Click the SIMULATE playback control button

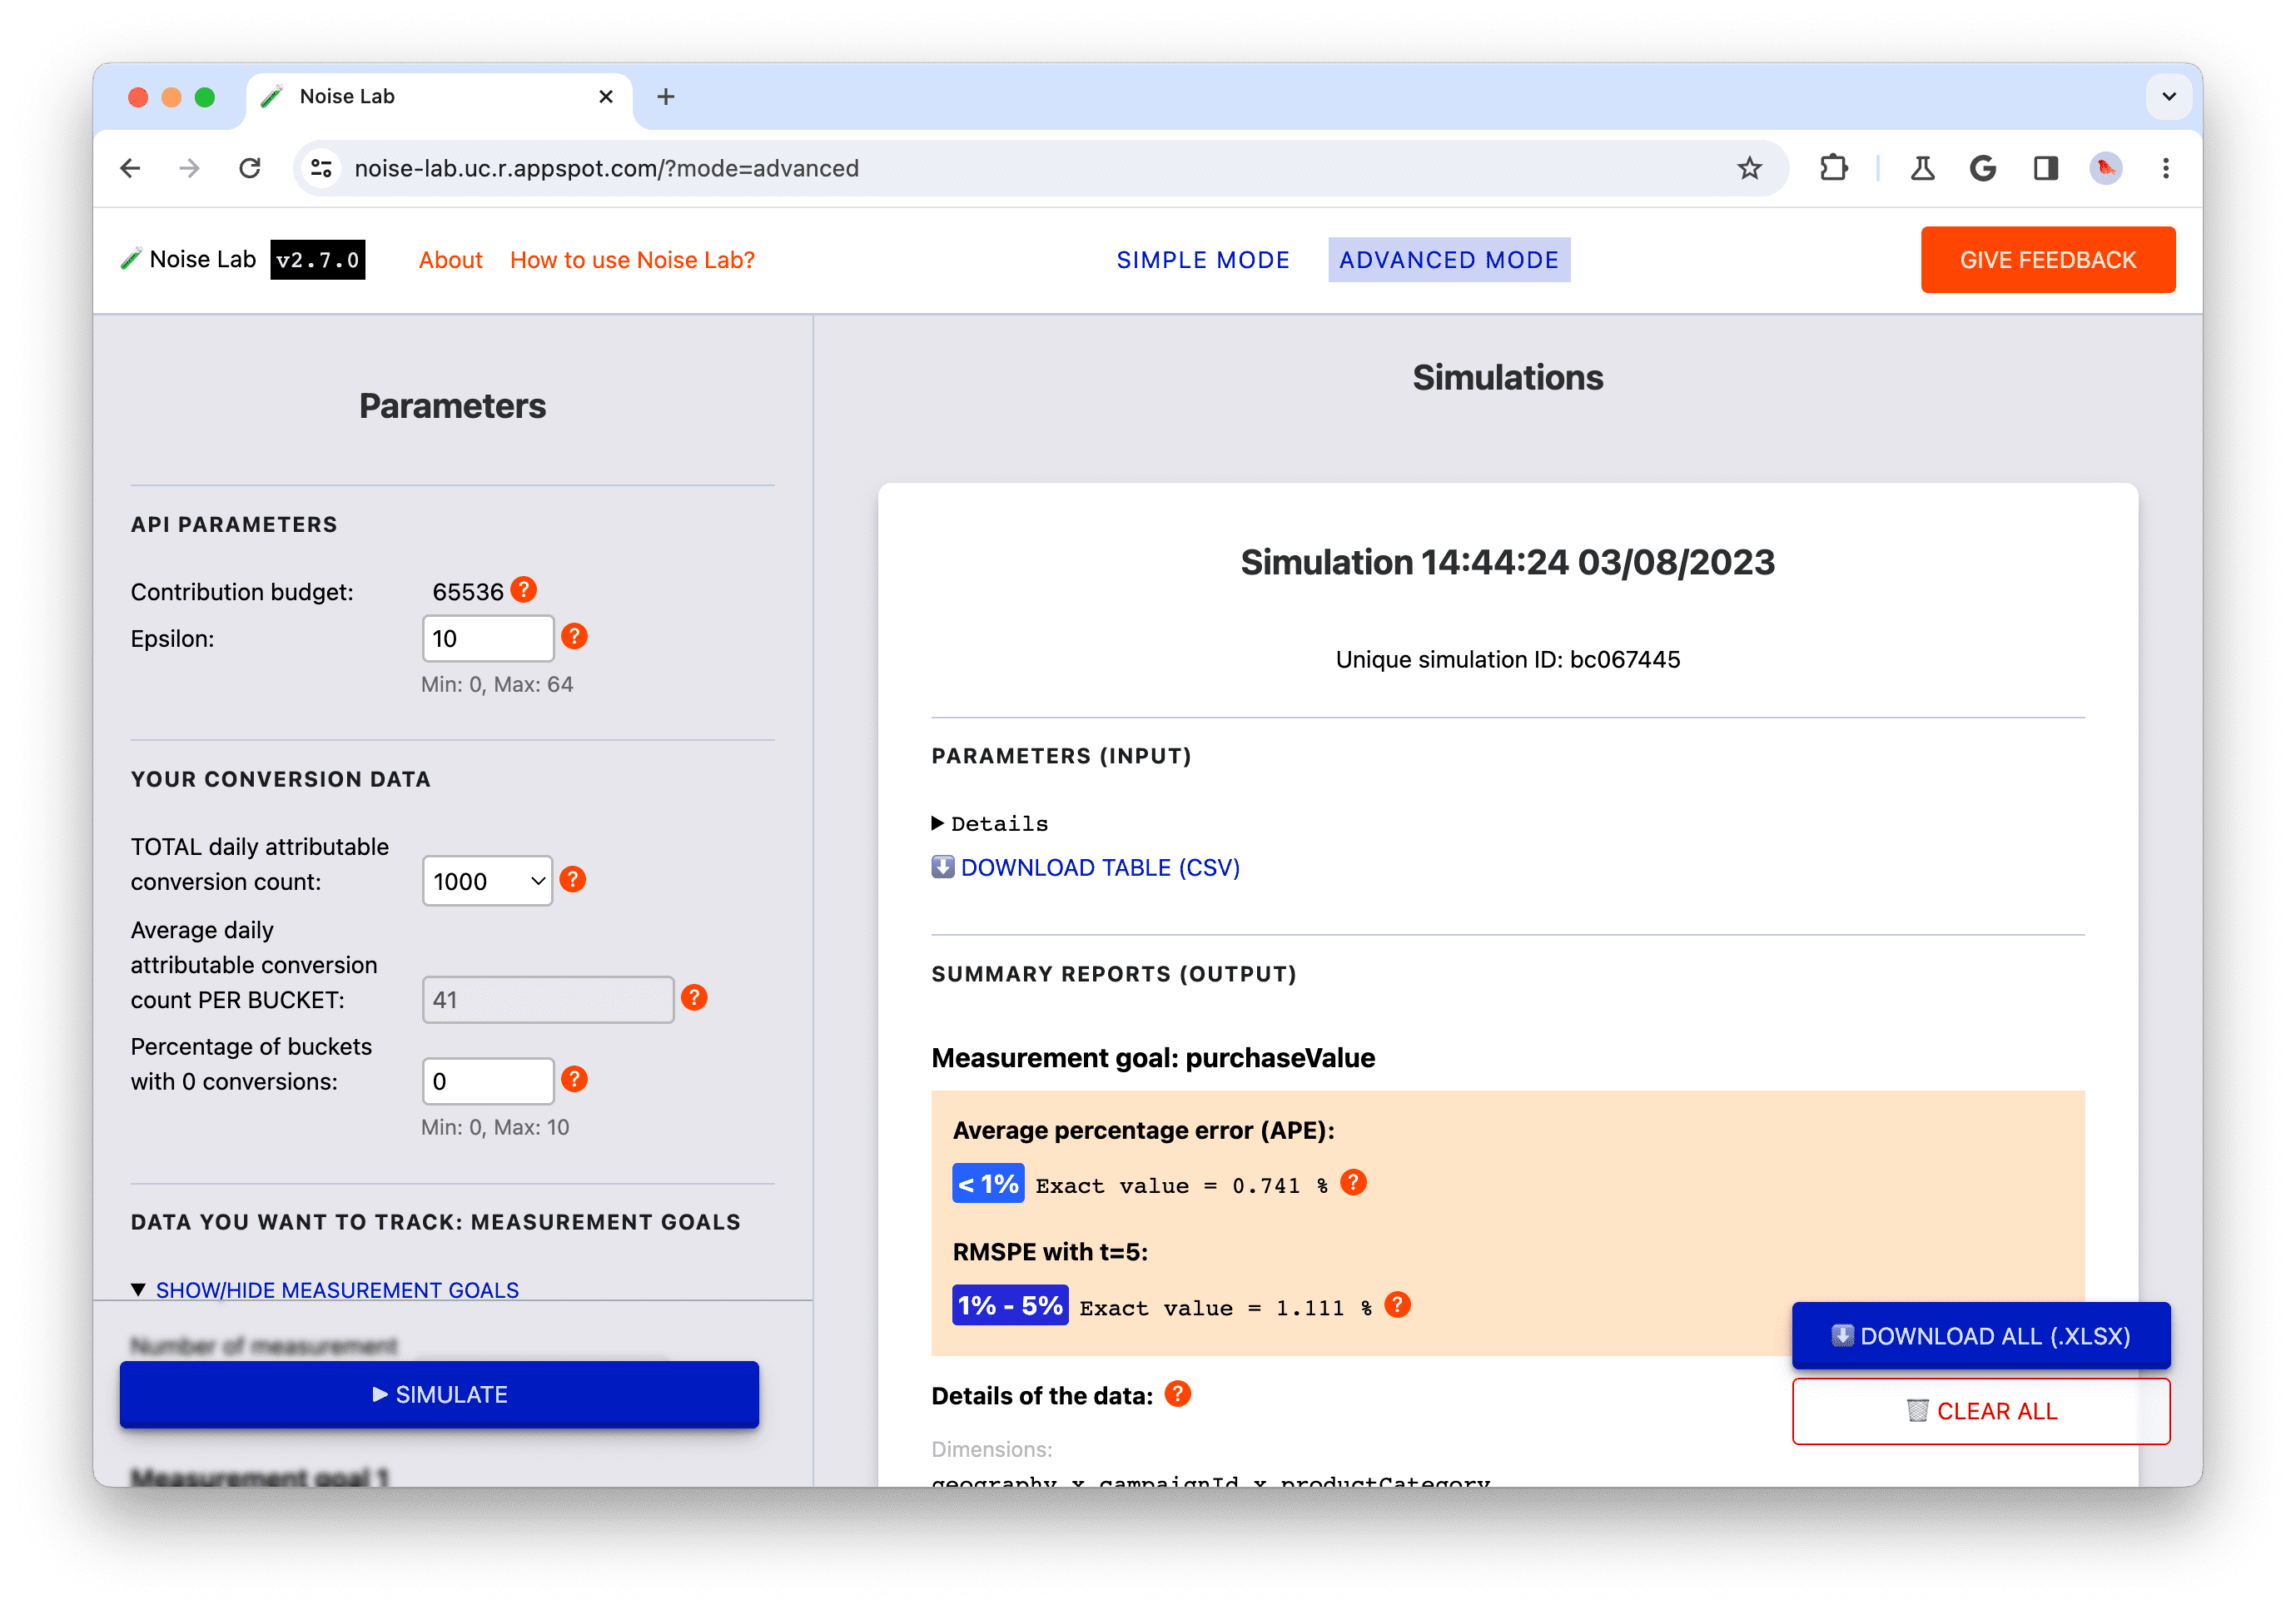tap(440, 1395)
